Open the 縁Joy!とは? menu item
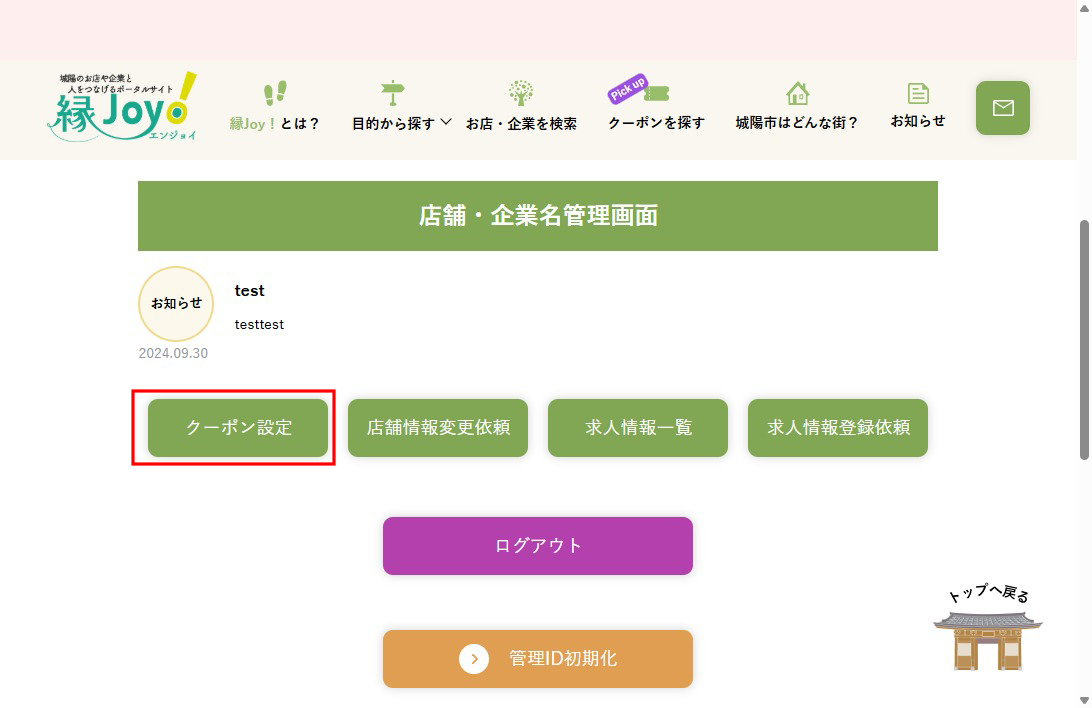 click(276, 122)
